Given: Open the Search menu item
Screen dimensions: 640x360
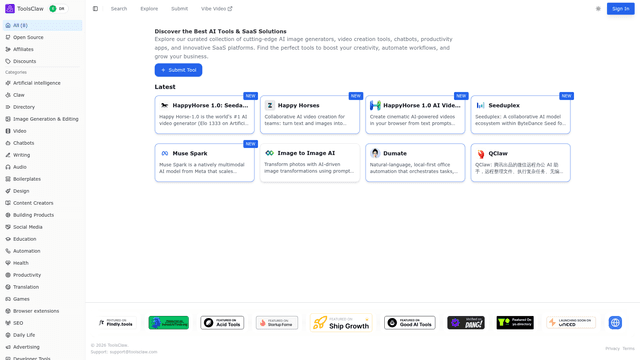Looking at the screenshot, I should pos(119,9).
